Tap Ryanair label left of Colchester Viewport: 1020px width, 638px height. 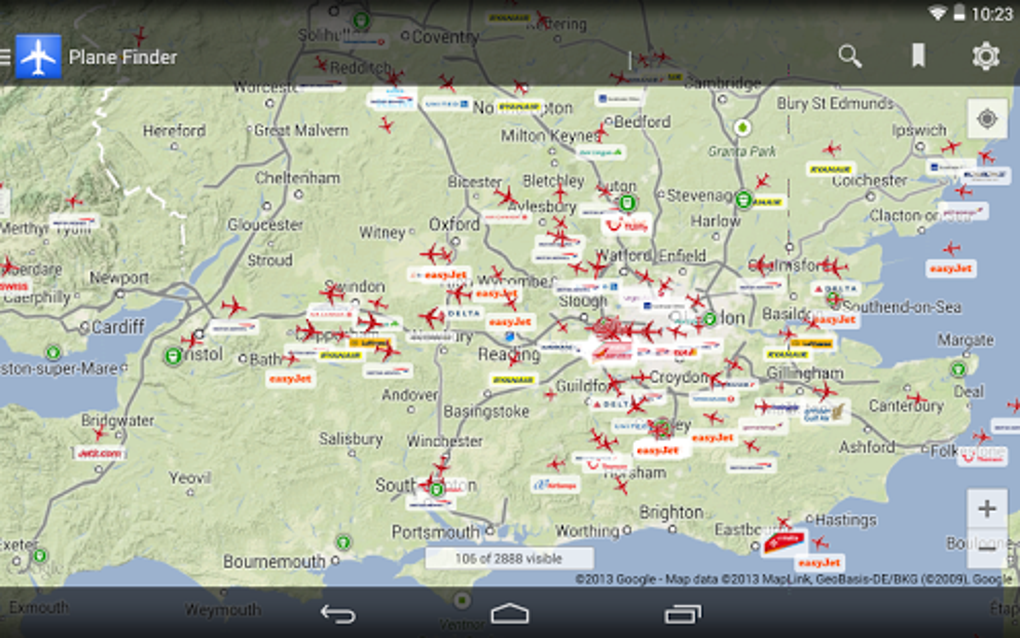[x=829, y=170]
